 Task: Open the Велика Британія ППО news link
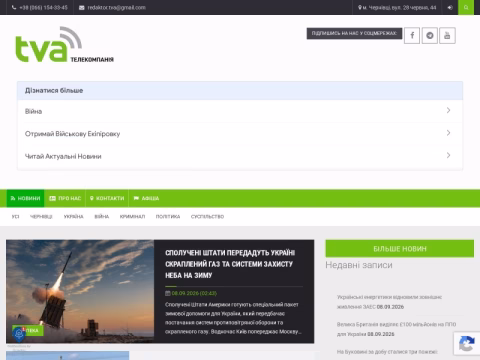(396, 329)
